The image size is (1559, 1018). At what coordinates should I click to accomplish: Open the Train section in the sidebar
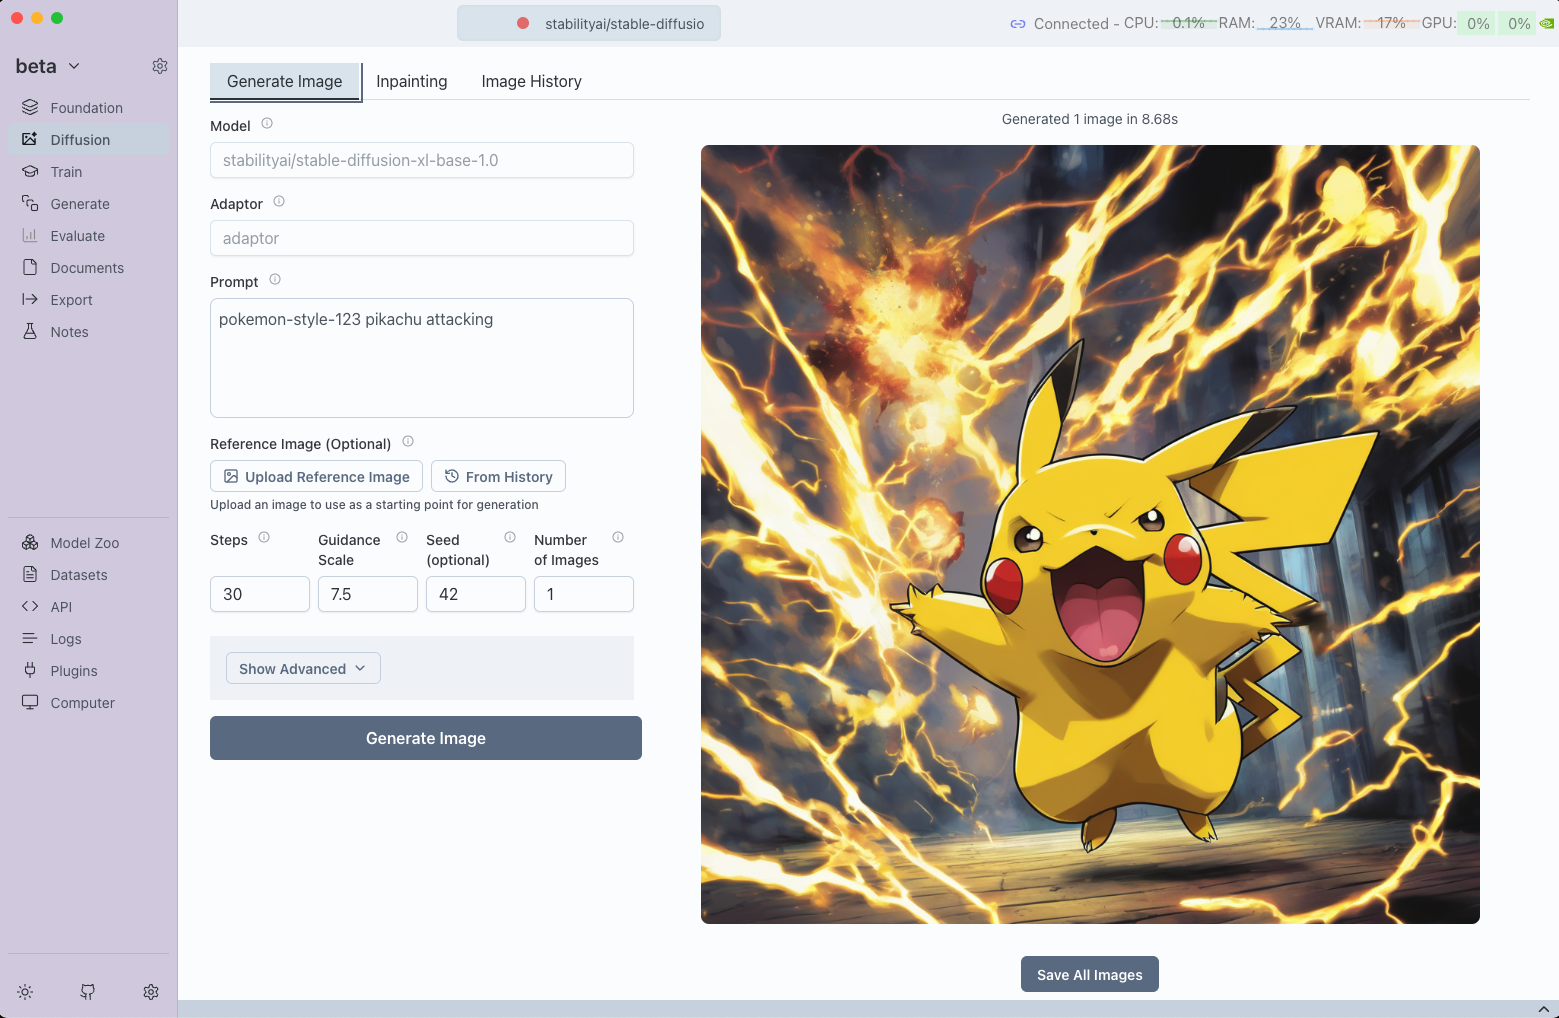coord(66,172)
